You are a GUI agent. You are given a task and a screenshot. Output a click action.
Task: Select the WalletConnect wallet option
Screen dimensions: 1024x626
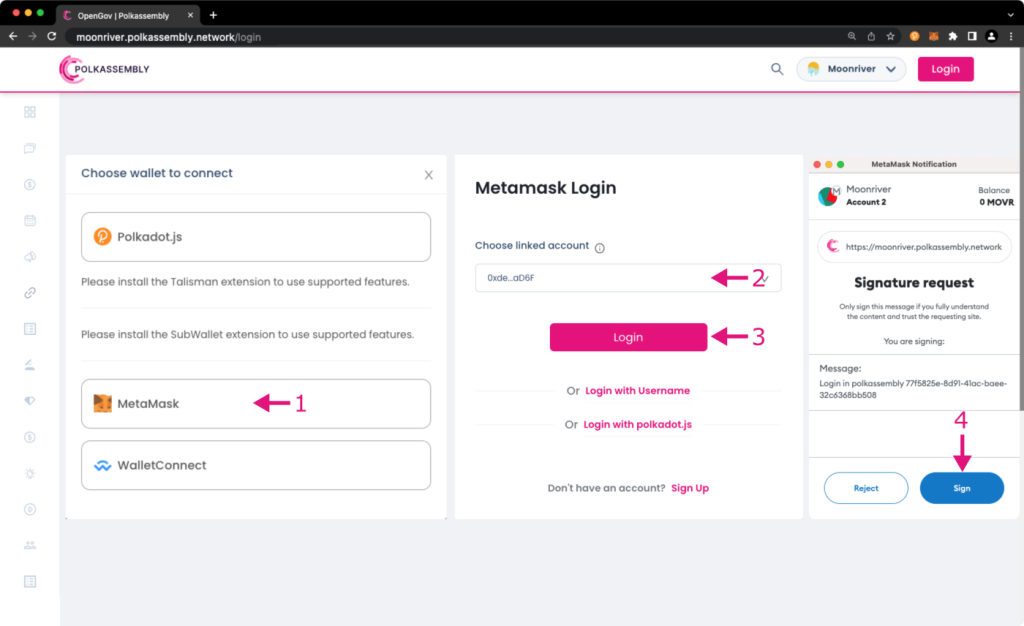point(256,465)
